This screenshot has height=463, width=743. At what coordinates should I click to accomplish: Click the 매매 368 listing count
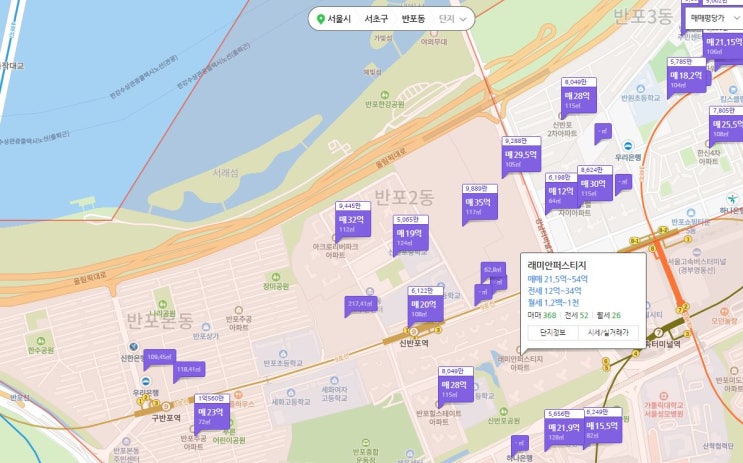[542, 315]
